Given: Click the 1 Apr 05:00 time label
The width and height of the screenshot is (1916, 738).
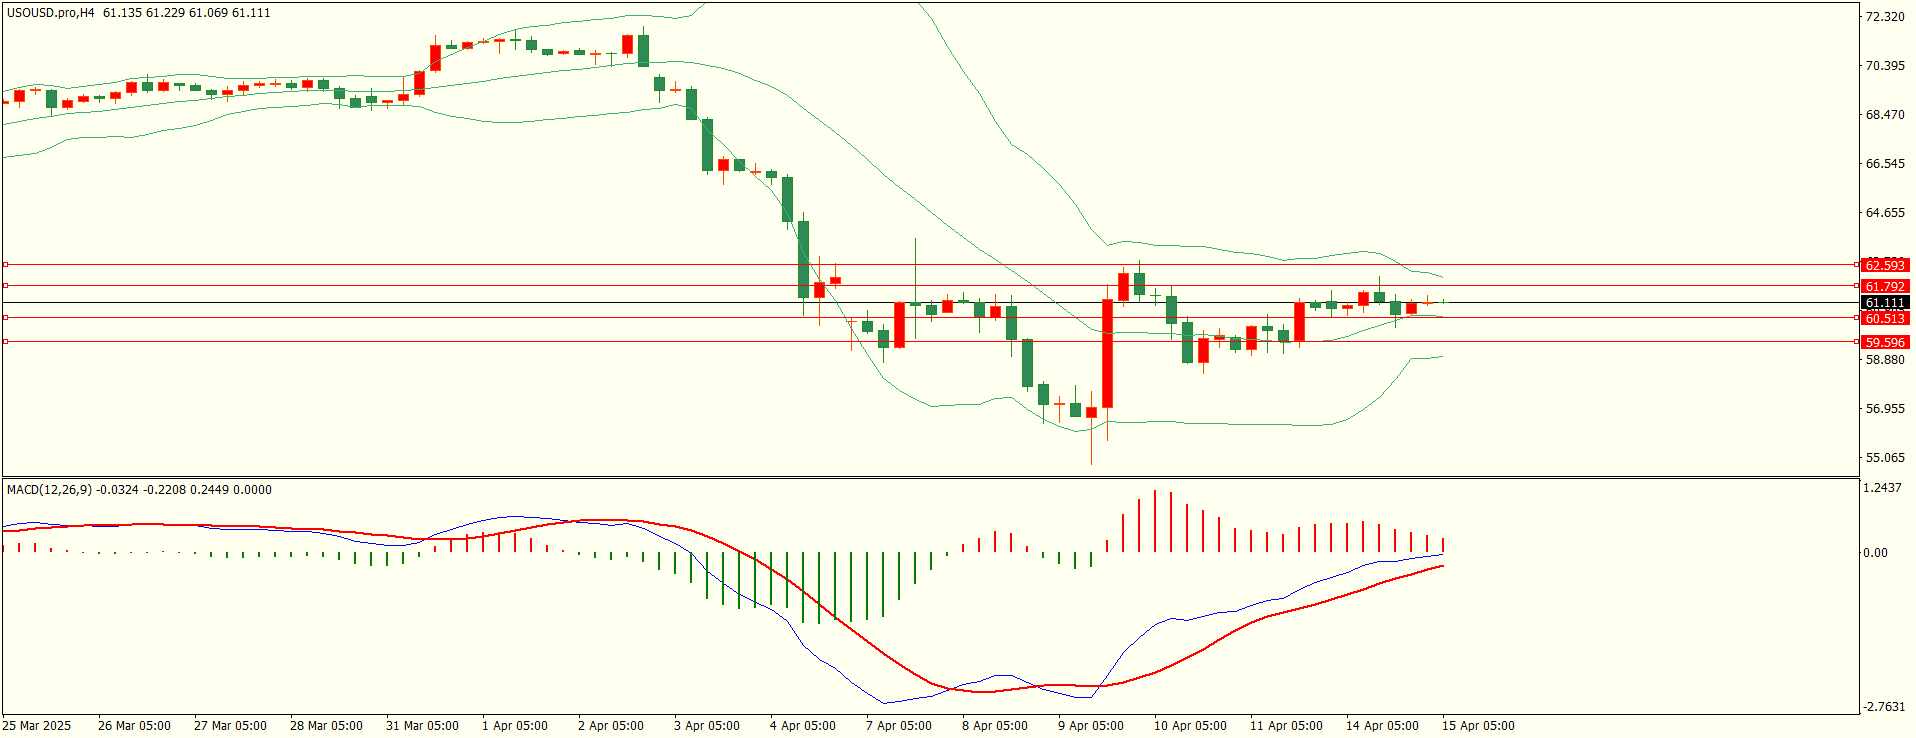Looking at the screenshot, I should (515, 725).
